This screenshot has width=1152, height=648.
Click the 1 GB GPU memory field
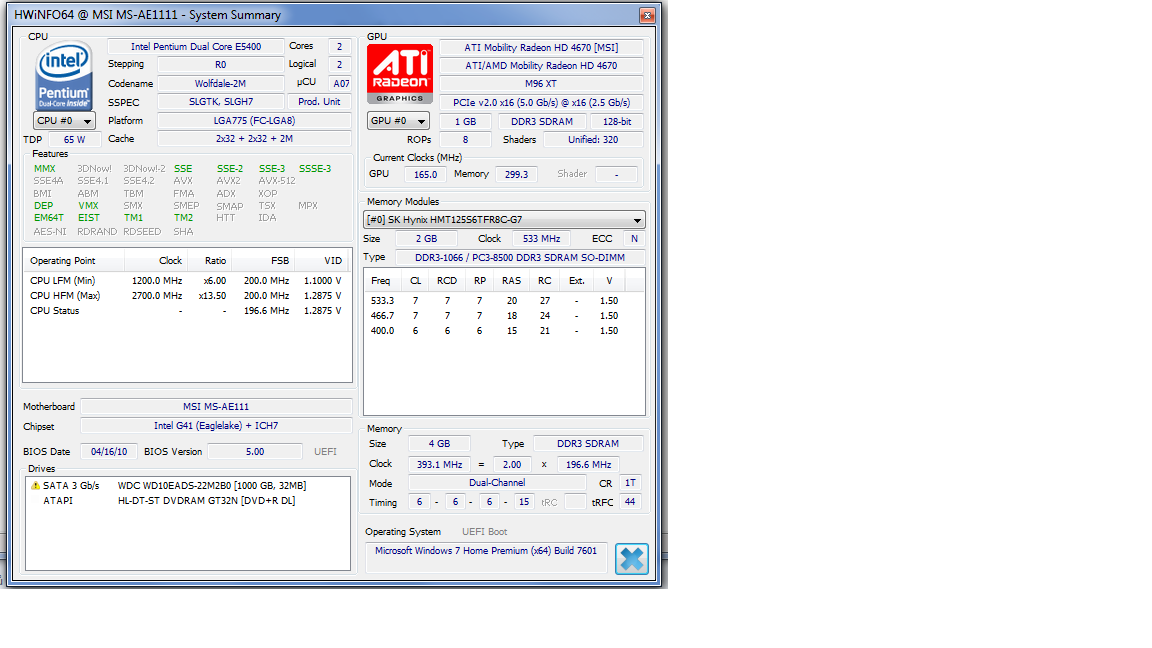[x=465, y=121]
